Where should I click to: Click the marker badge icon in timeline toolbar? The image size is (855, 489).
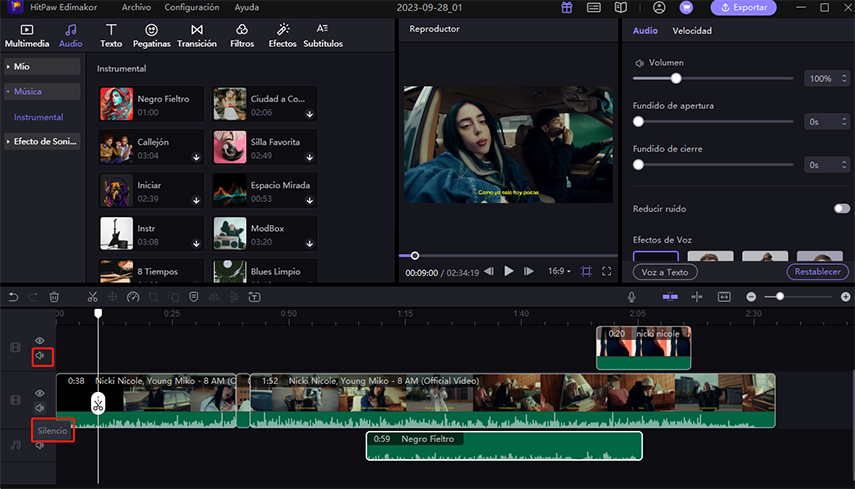(194, 297)
